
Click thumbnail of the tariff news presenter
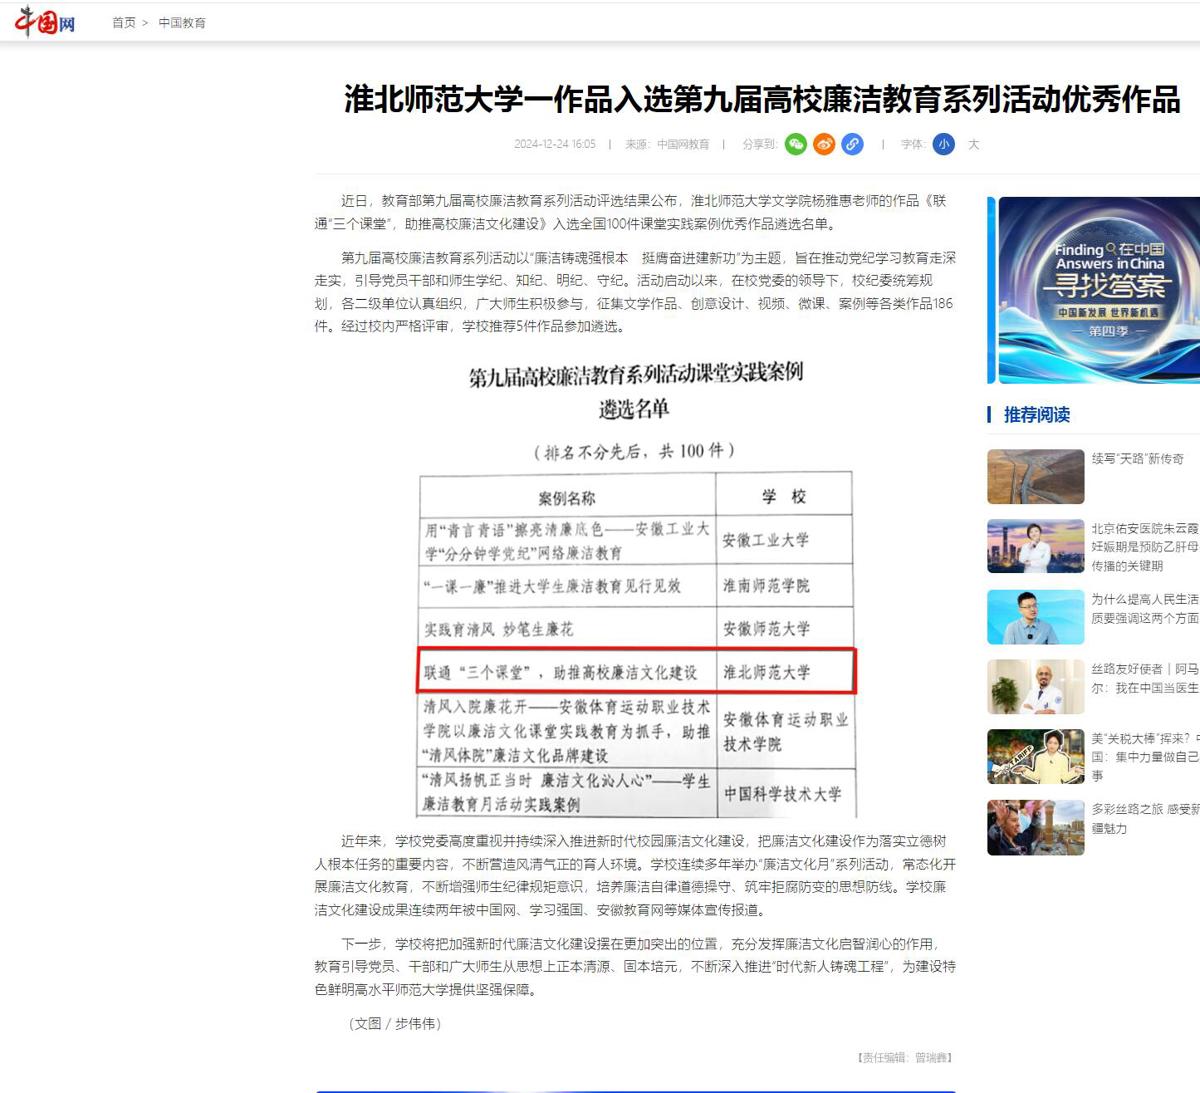[x=1035, y=757]
